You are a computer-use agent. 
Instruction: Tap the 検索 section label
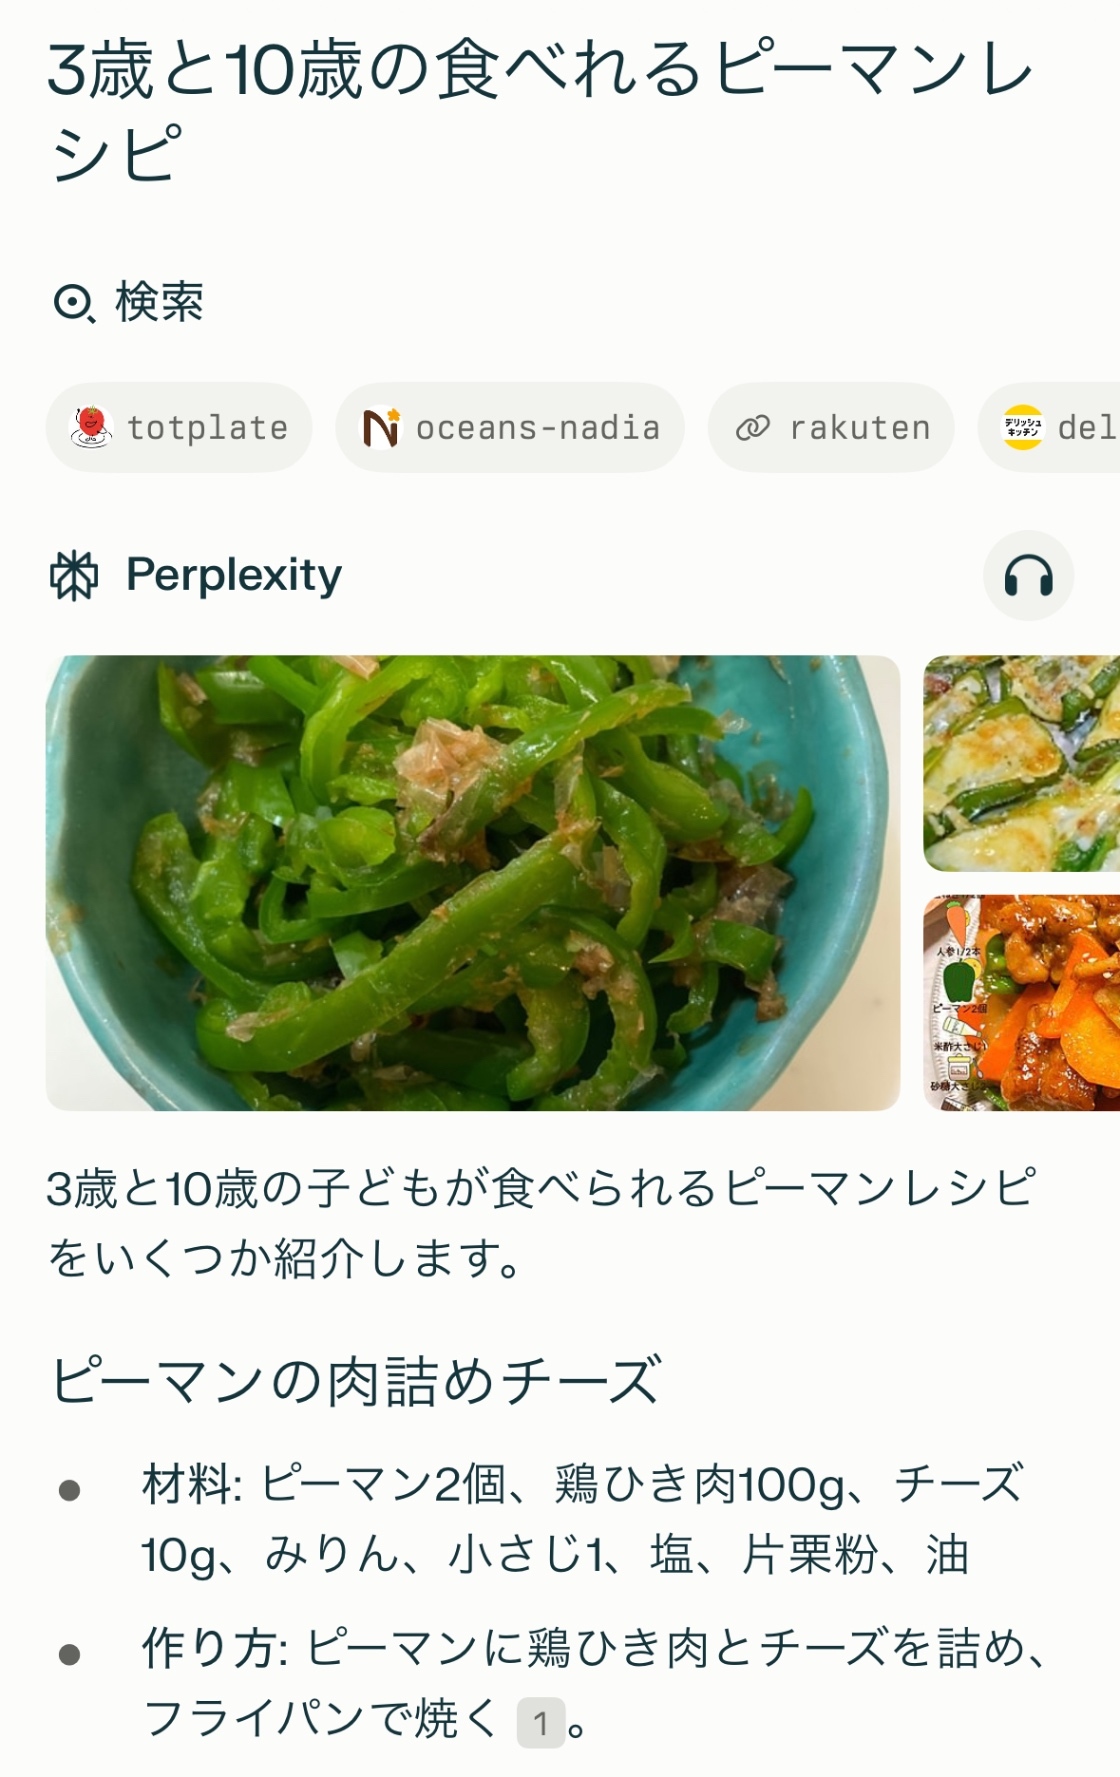(x=160, y=302)
